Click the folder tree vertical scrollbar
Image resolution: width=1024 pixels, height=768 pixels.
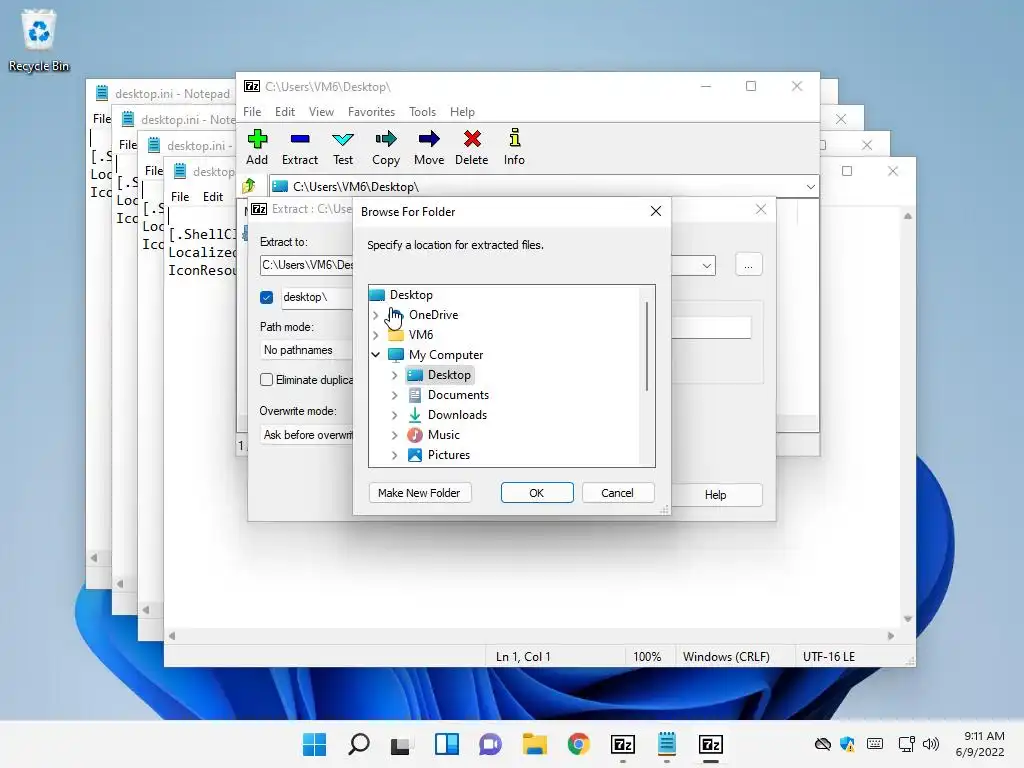[647, 346]
